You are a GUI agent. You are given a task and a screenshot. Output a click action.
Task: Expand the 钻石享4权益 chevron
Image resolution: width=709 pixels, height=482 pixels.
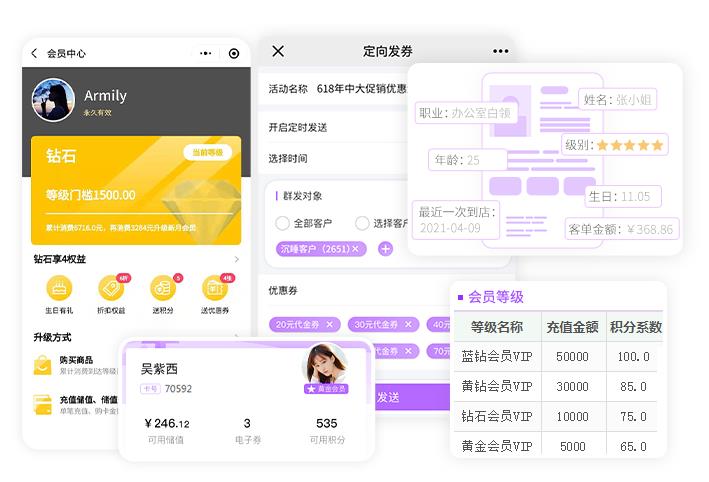pos(236,260)
